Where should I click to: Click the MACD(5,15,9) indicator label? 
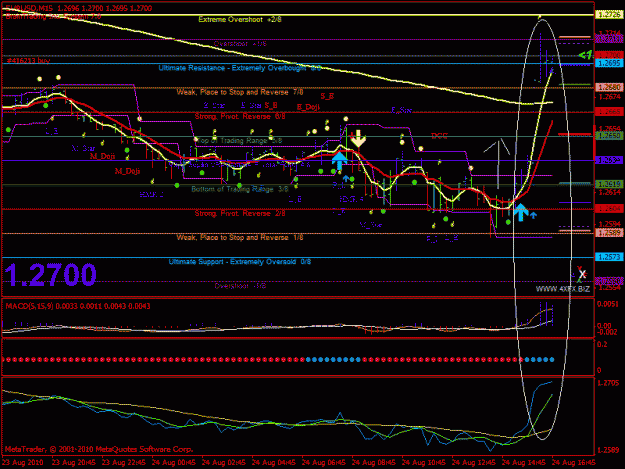coord(78,306)
